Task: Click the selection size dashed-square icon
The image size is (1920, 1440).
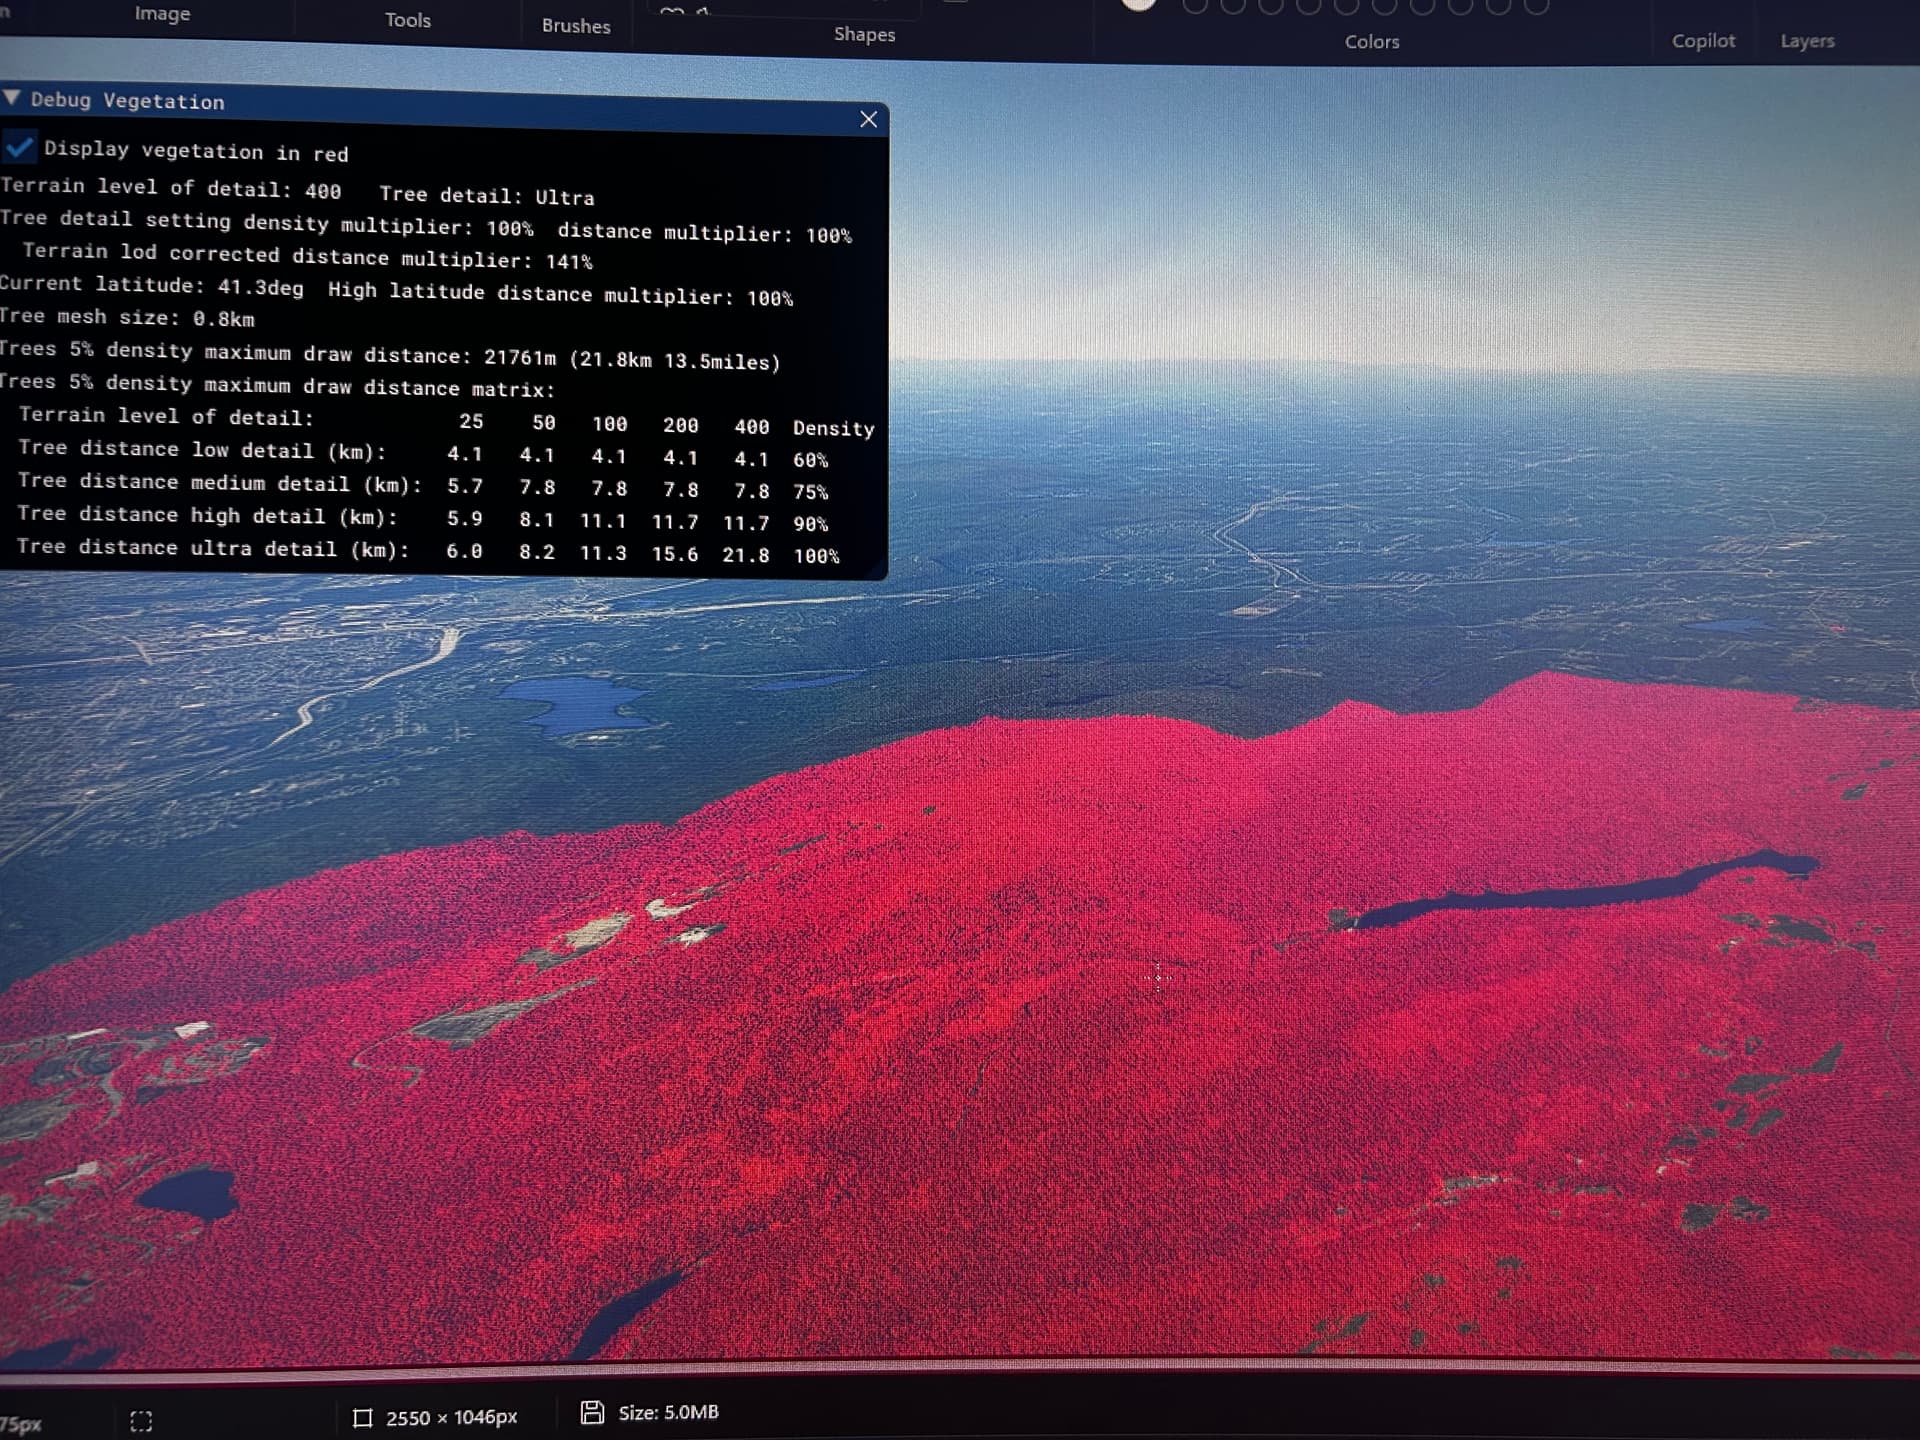Action: pos(141,1421)
